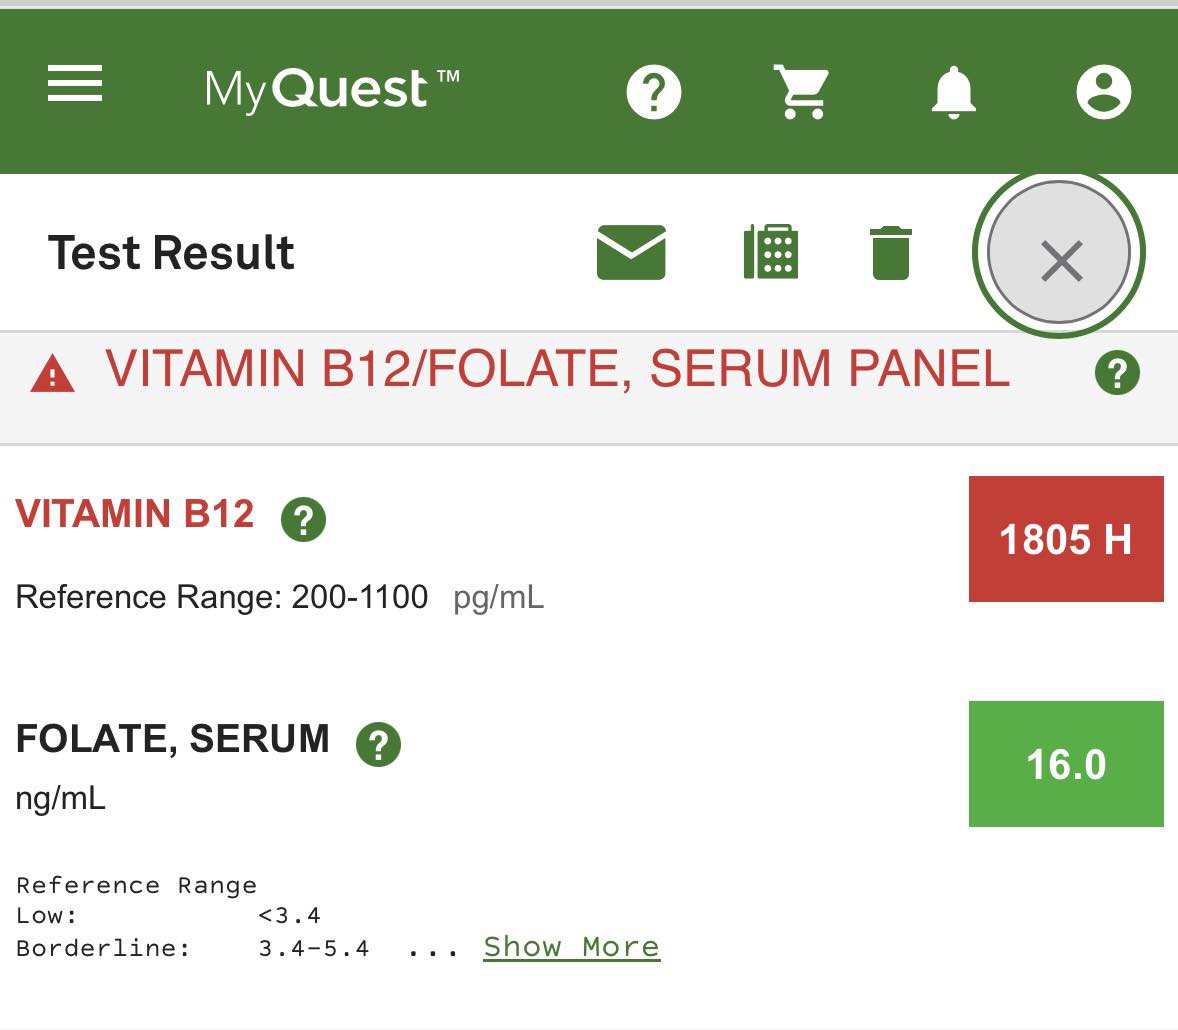The width and height of the screenshot is (1178, 1030).
Task: Open the help question mark in header
Action: pos(654,92)
